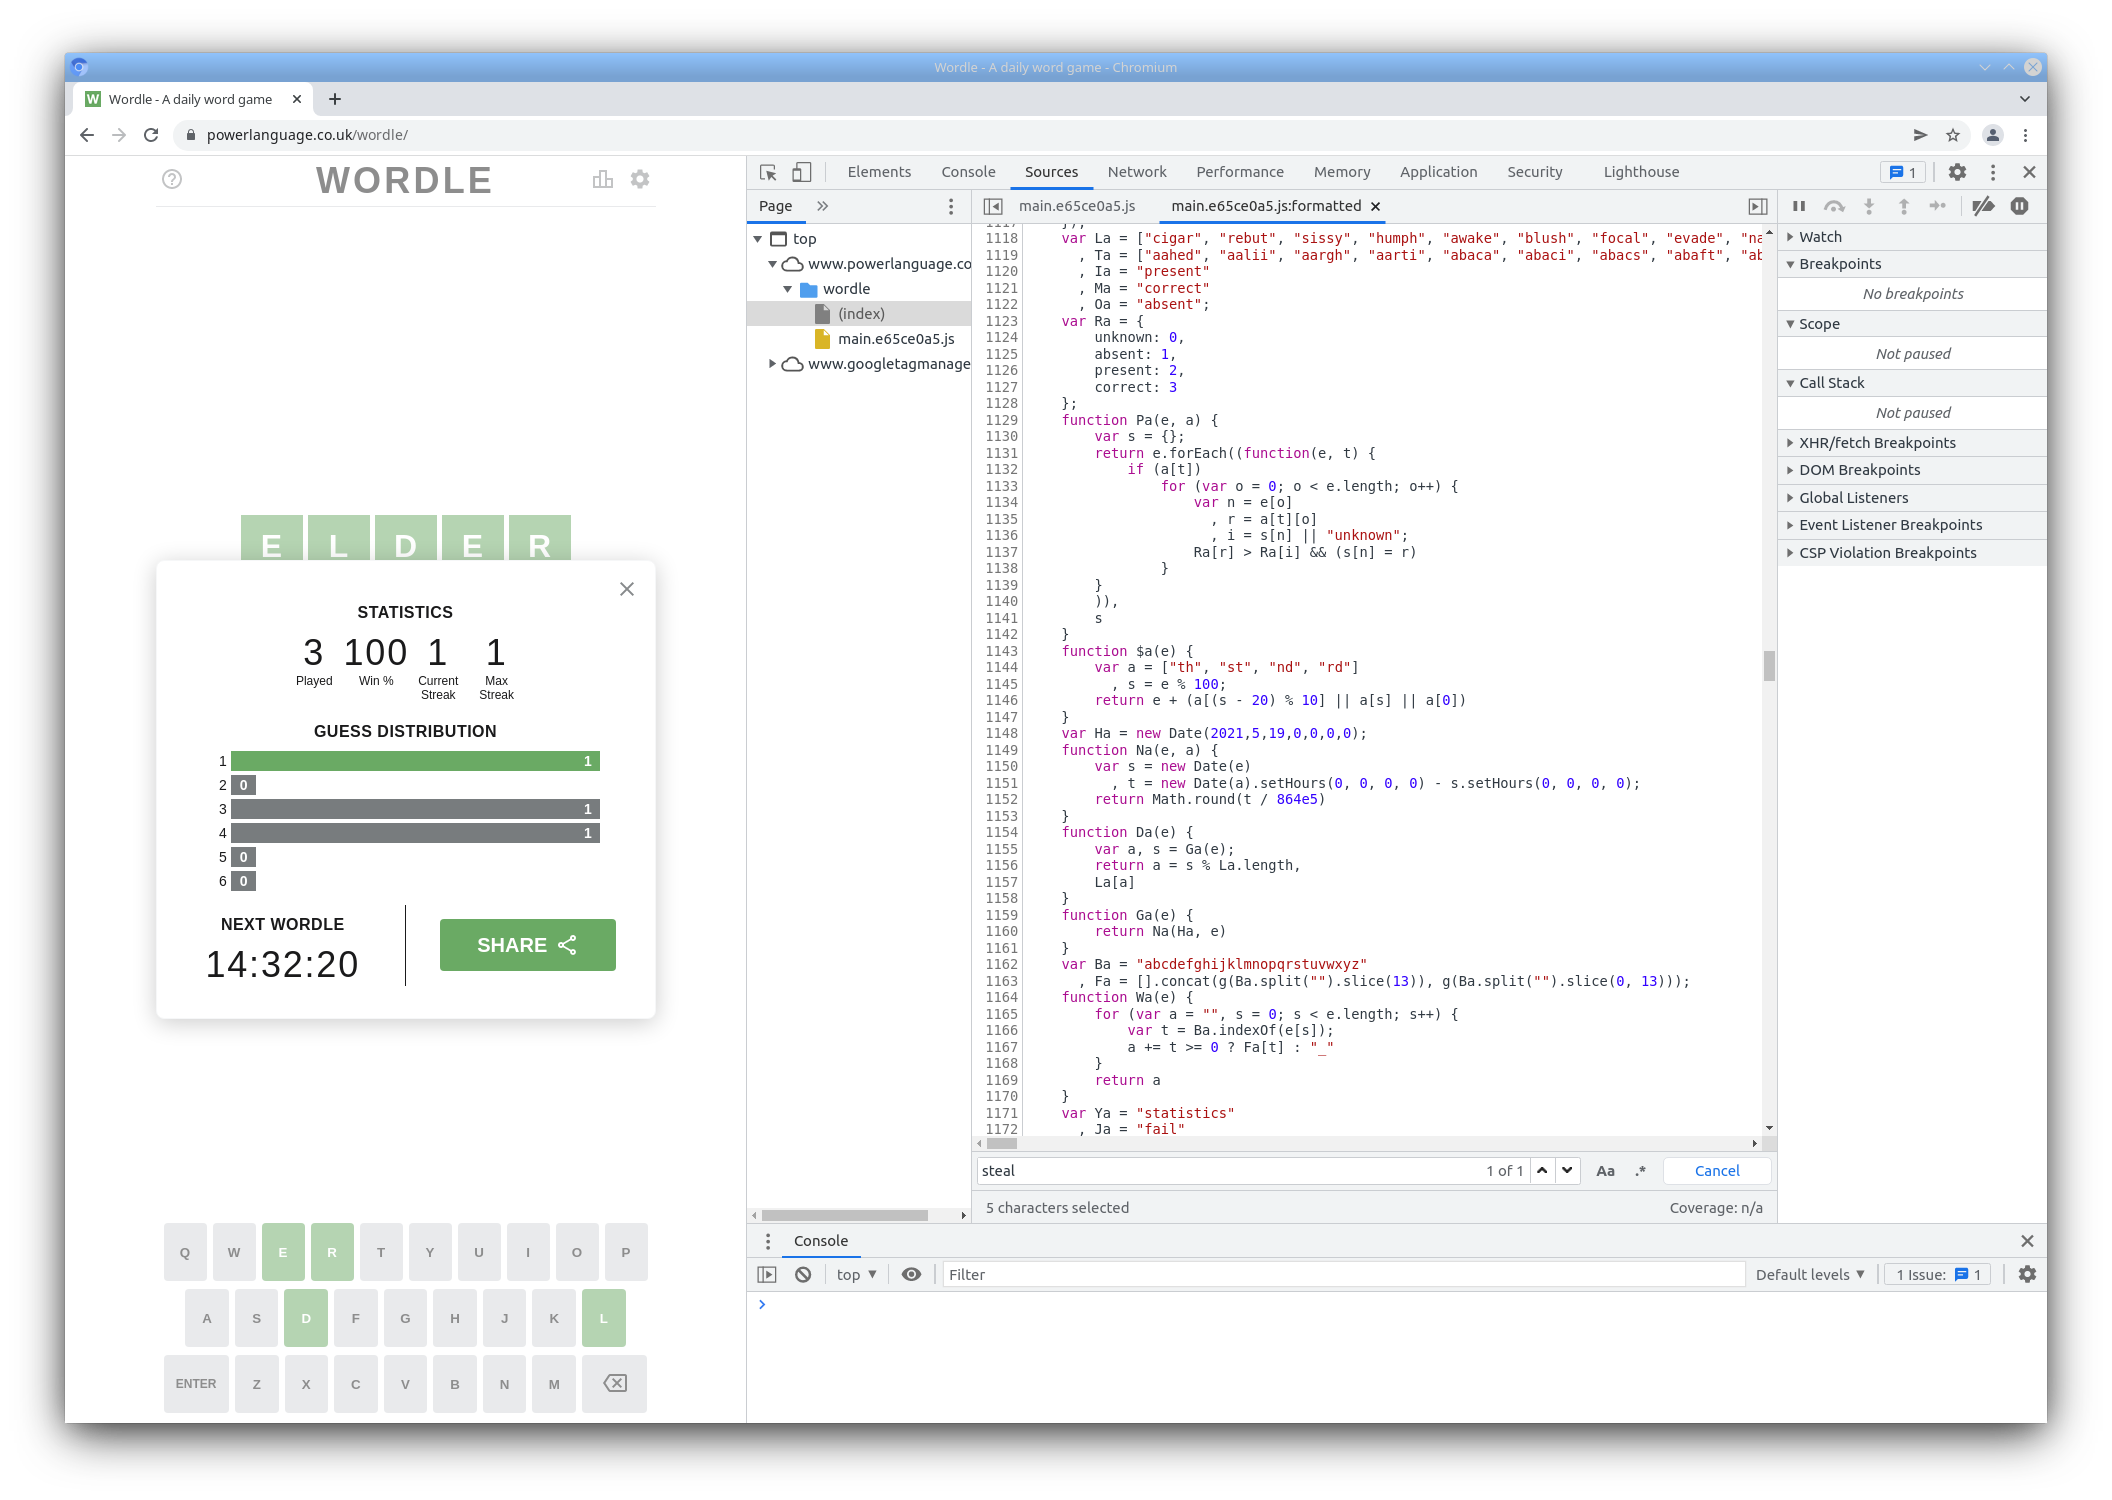
Task: Toggle pause on exceptions button
Action: click(x=2019, y=206)
